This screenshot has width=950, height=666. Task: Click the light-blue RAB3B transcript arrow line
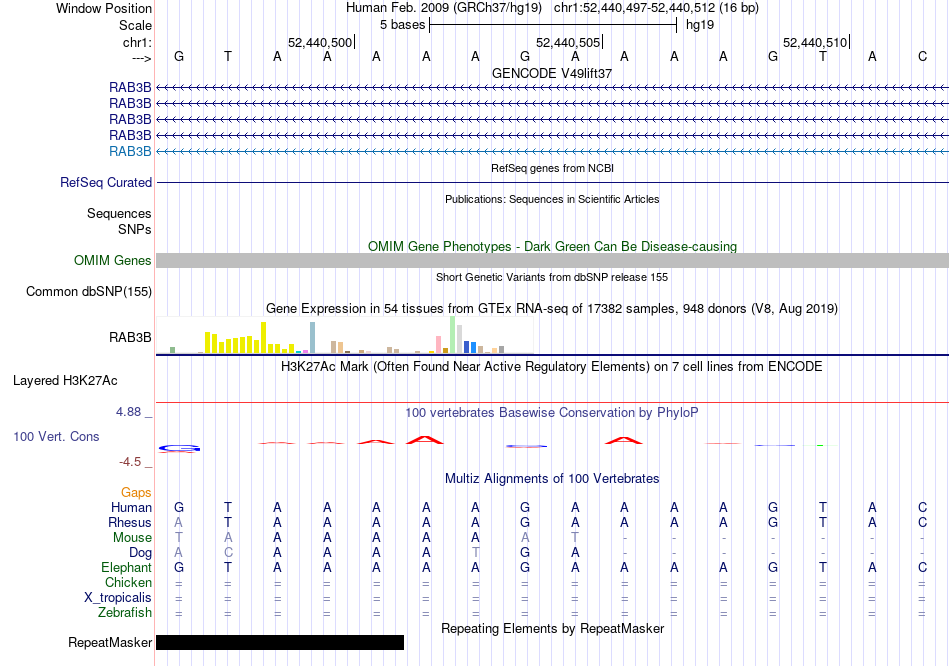point(552,152)
